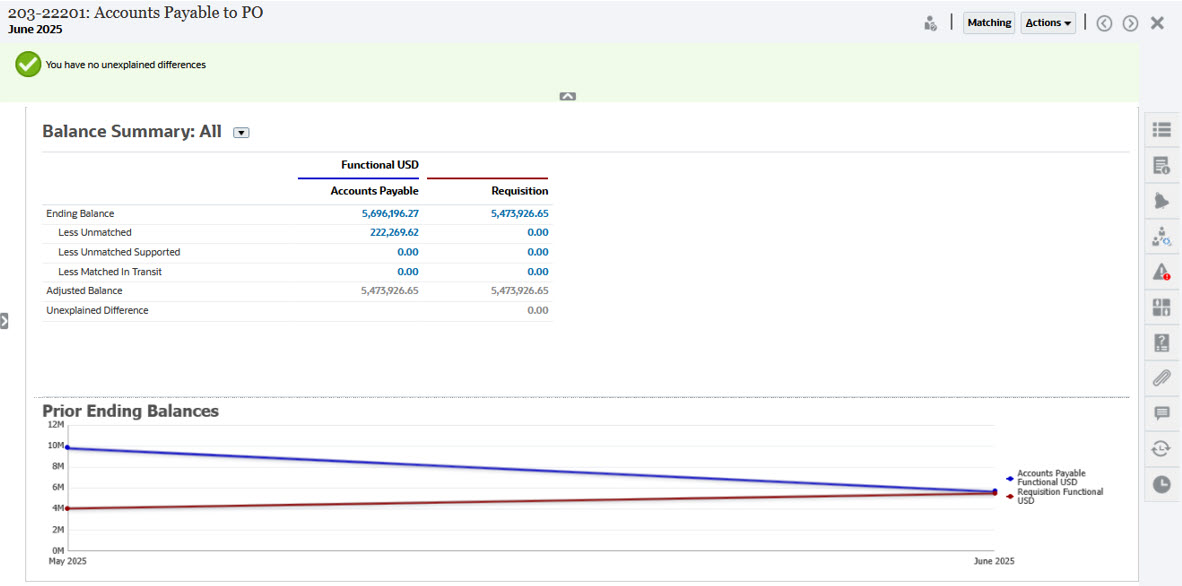Click Functional USD header label
This screenshot has width=1182, height=586.
click(x=380, y=164)
